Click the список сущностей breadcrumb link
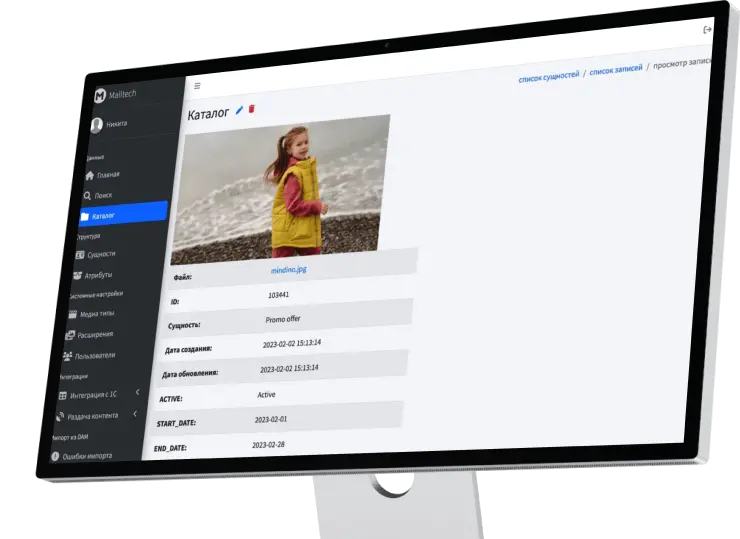The height and width of the screenshot is (539, 740). point(548,77)
